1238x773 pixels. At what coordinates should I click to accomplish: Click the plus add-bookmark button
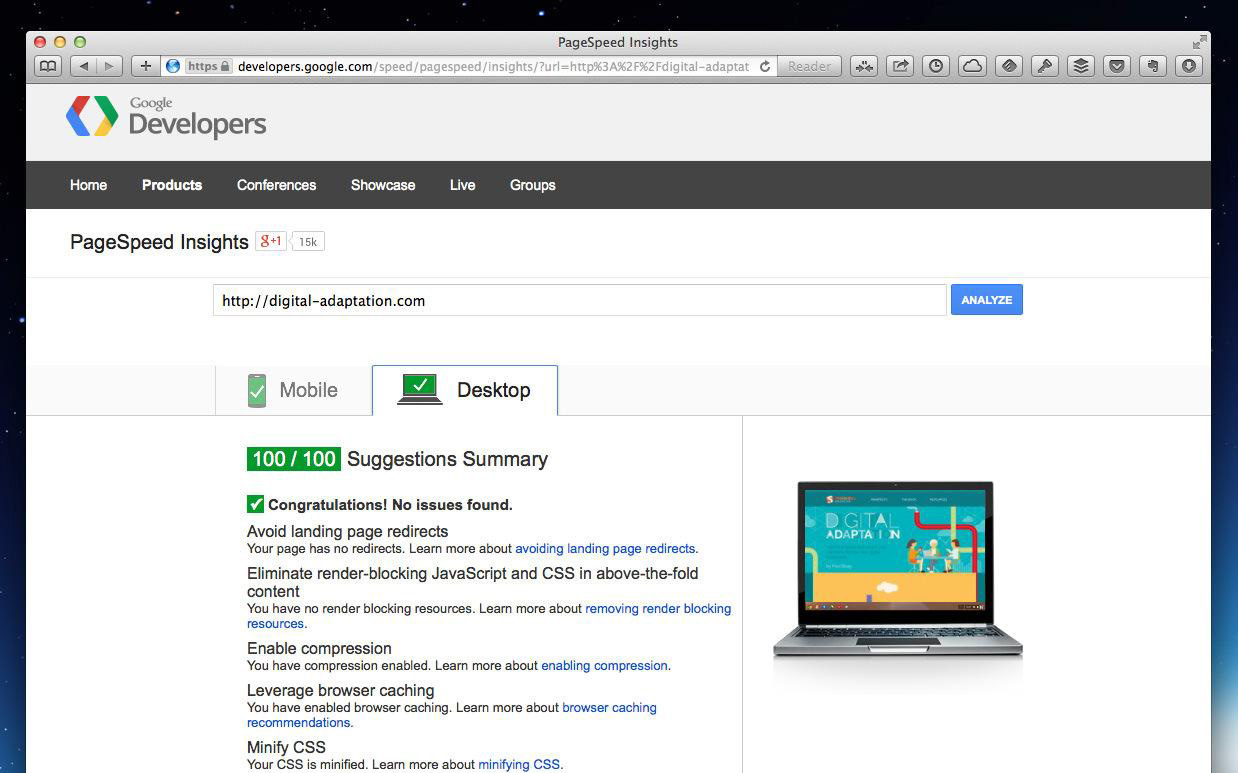click(146, 66)
